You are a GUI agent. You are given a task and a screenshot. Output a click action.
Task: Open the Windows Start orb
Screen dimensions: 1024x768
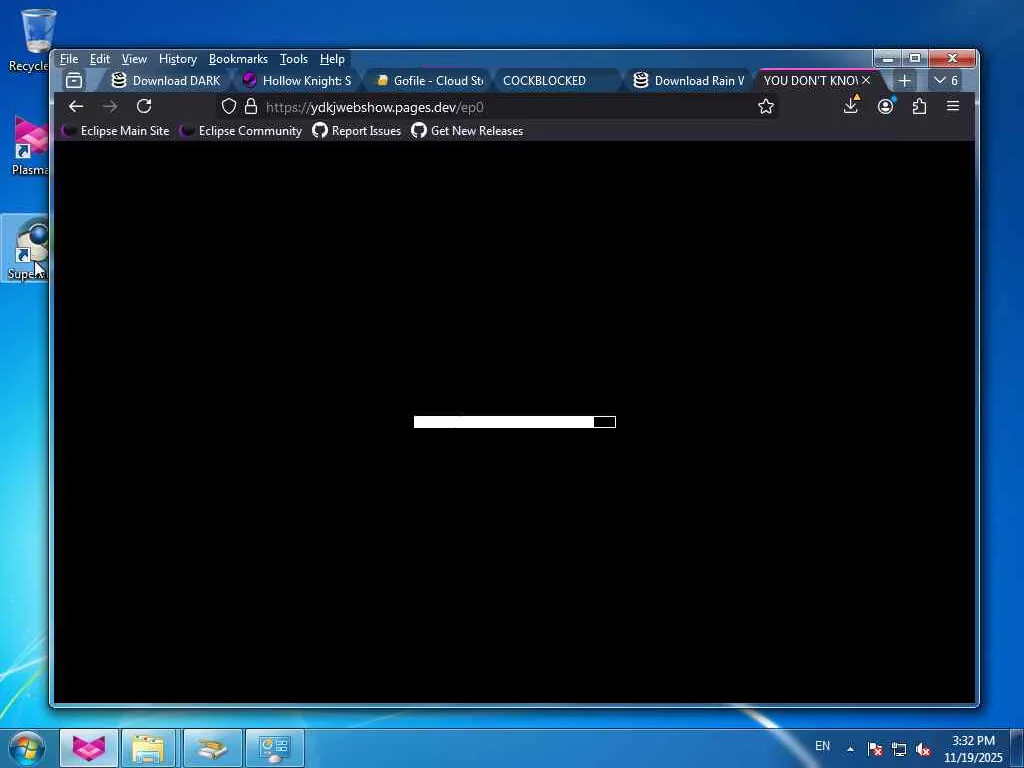27,748
